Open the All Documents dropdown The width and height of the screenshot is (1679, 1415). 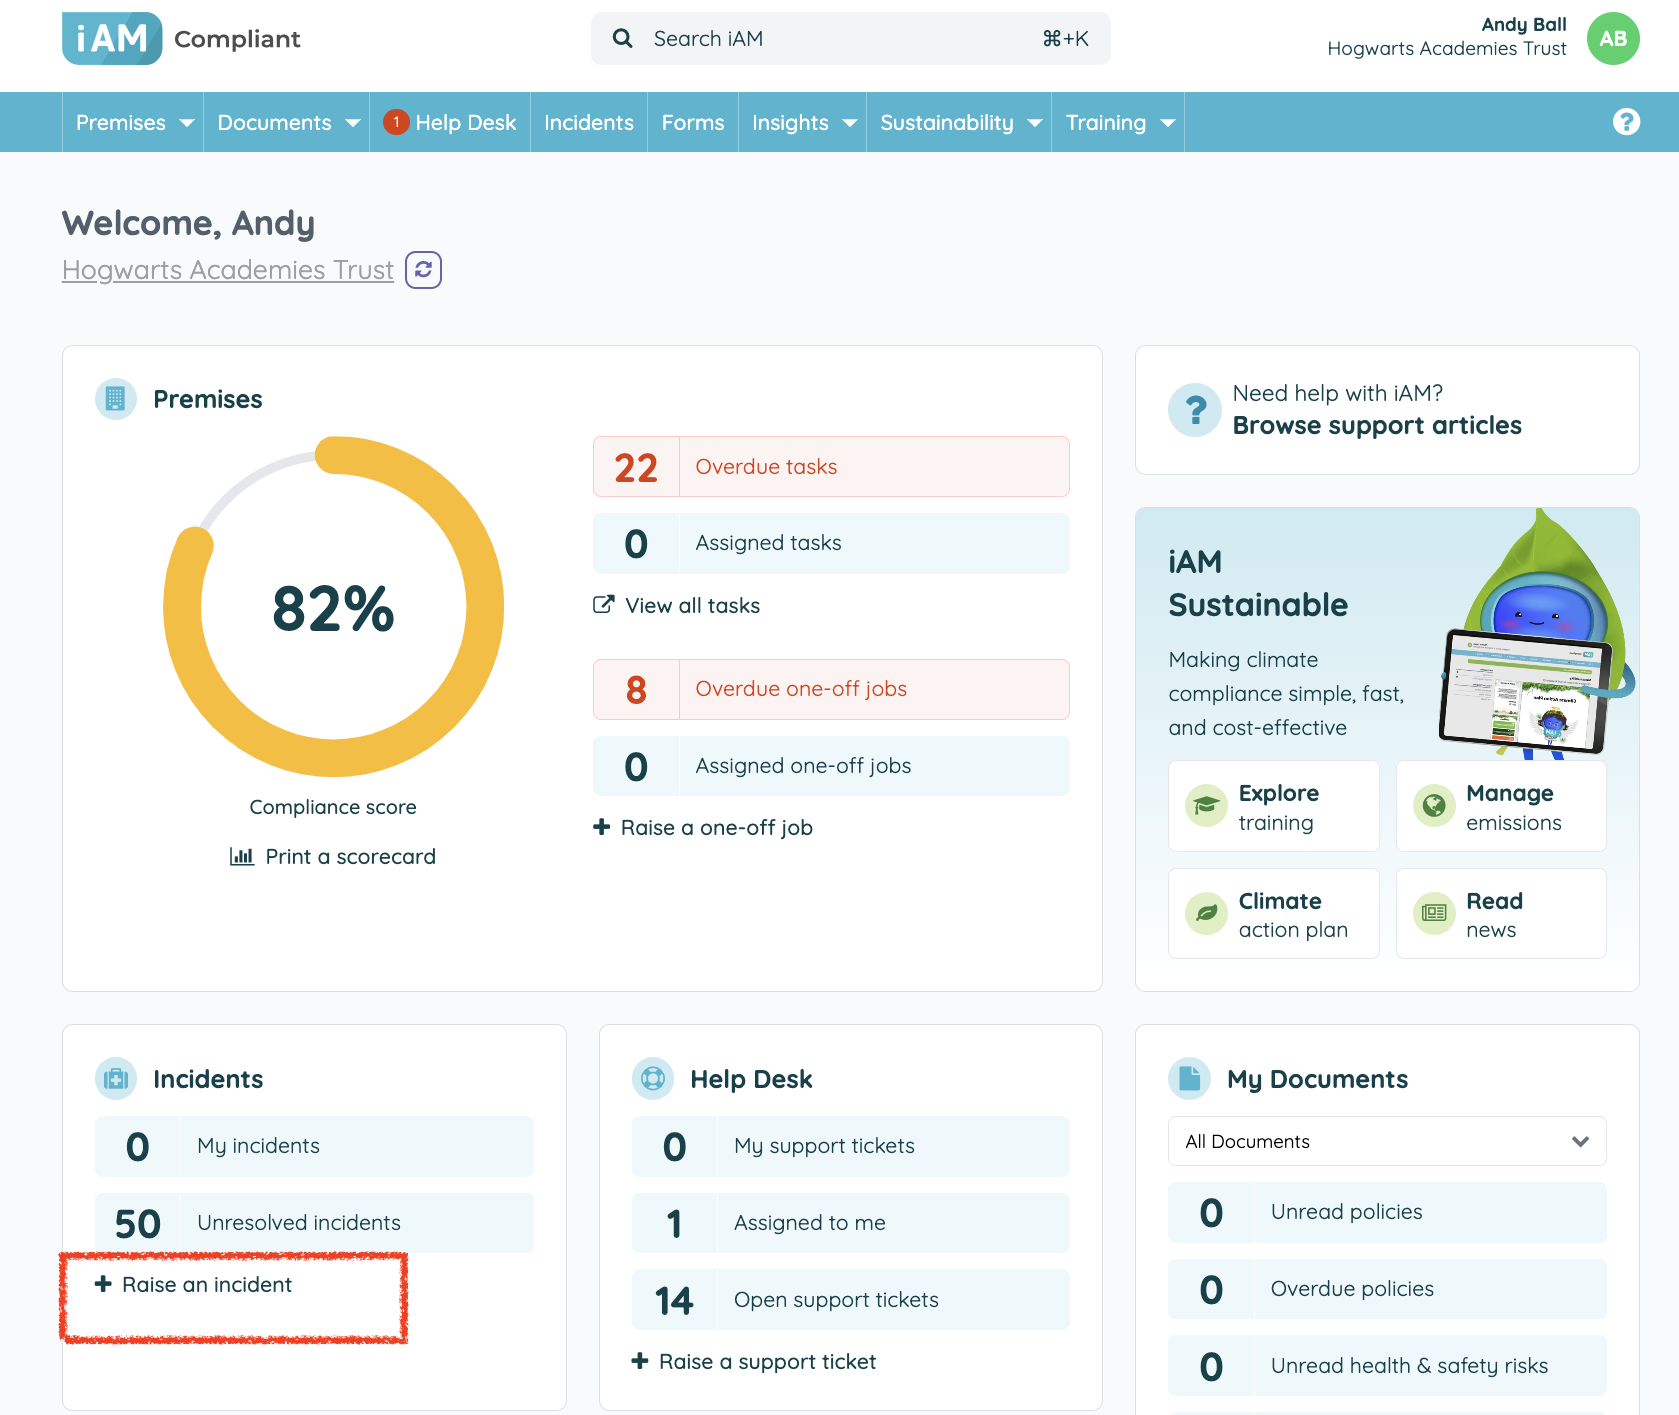coord(1386,1141)
